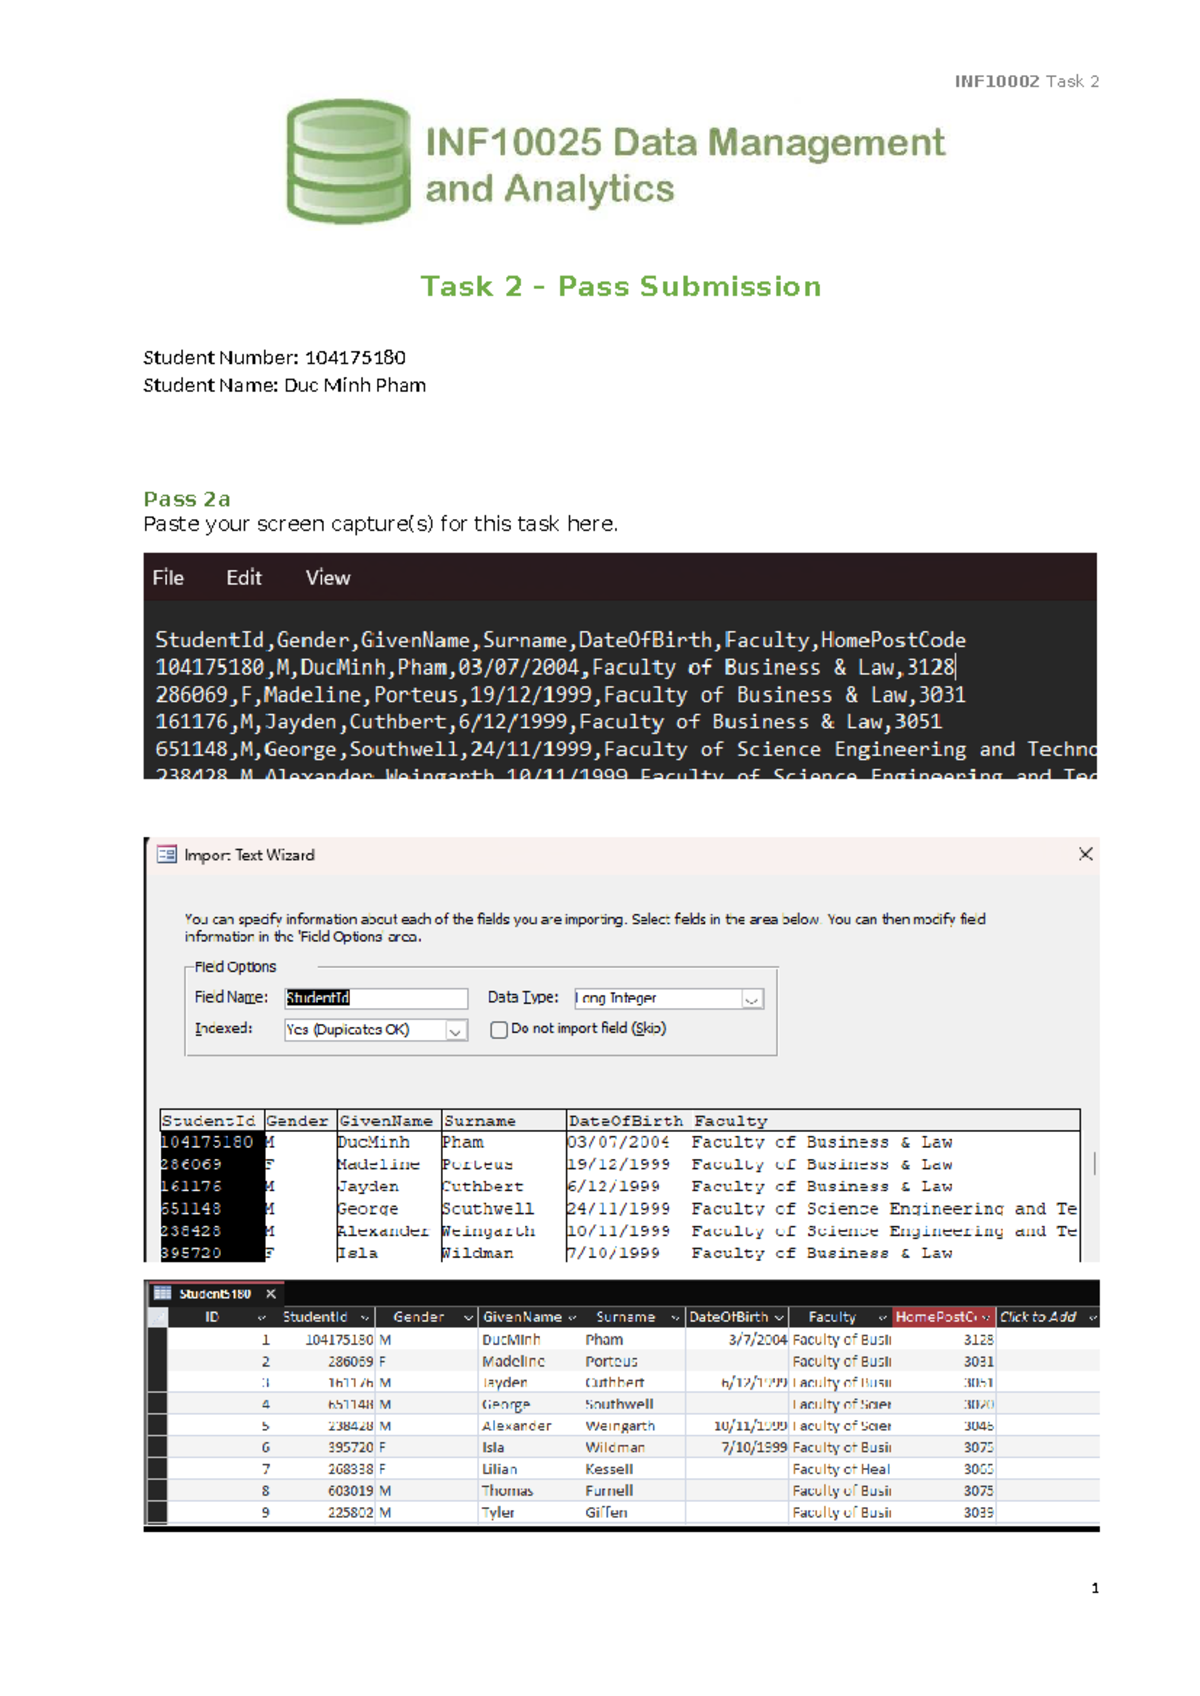Expand the Surname column filter arrow
The height and width of the screenshot is (1696, 1200).
coord(675,1318)
